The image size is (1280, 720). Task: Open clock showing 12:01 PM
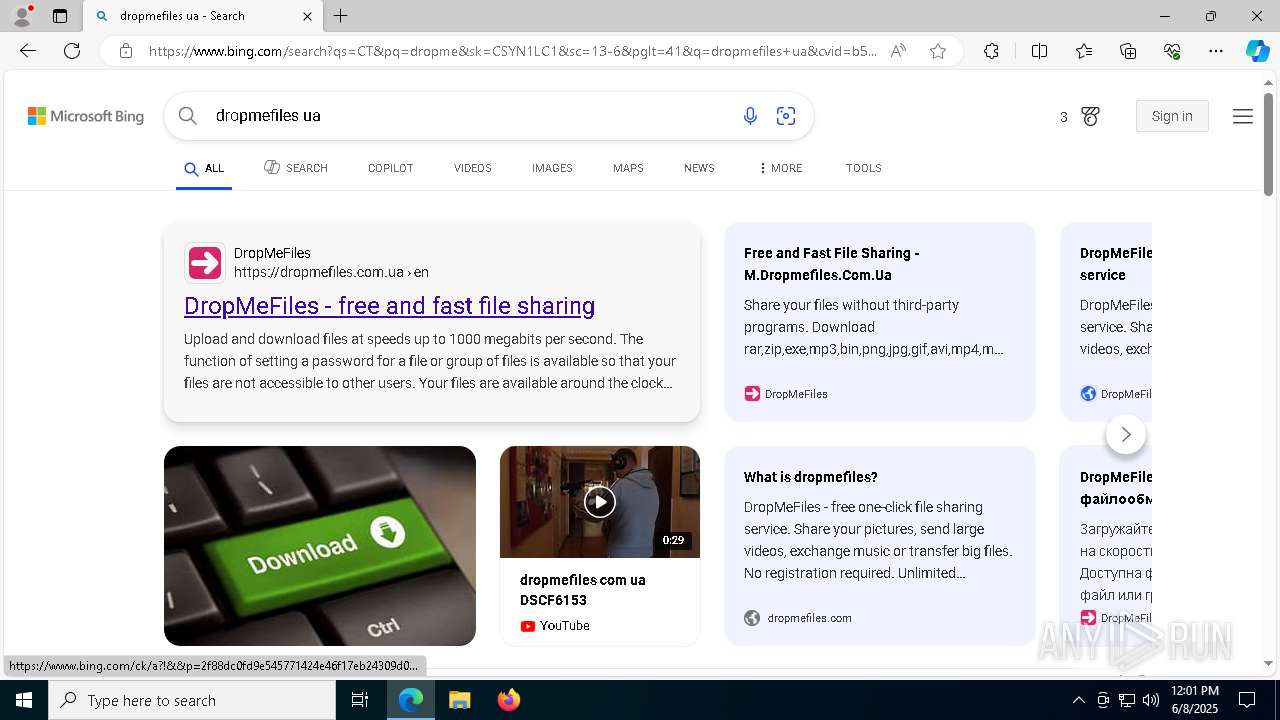click(x=1194, y=700)
